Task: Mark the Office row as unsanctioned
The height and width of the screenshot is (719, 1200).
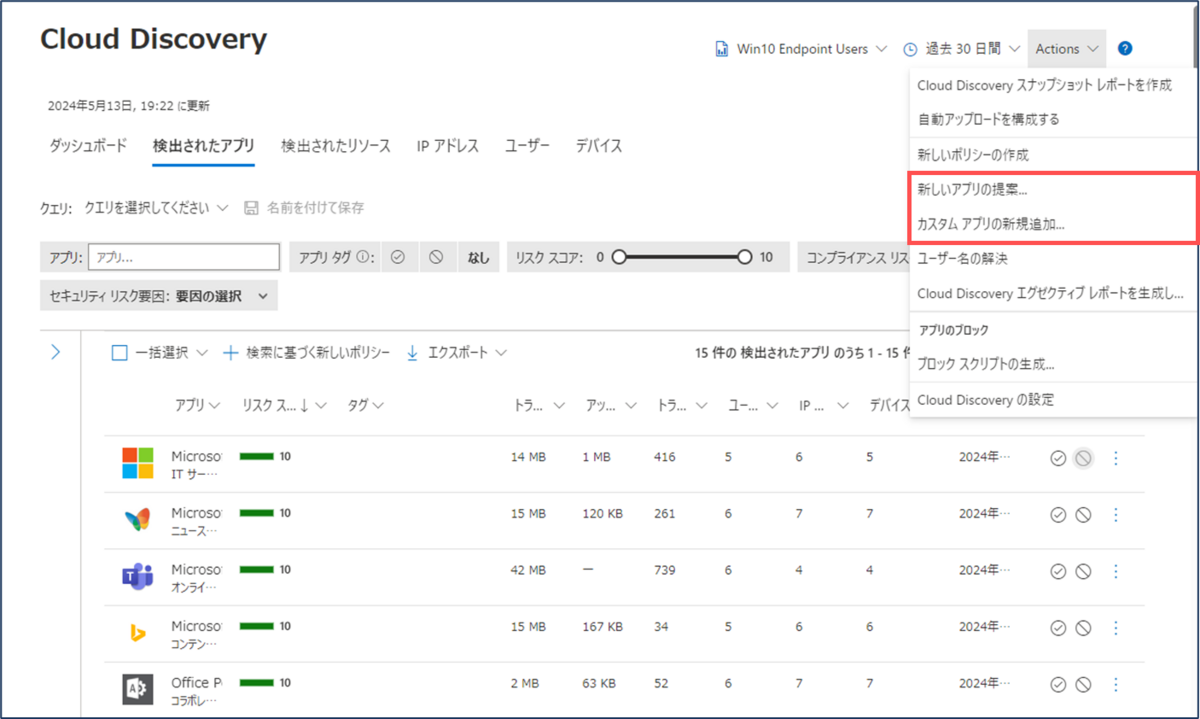Action: tap(1083, 684)
